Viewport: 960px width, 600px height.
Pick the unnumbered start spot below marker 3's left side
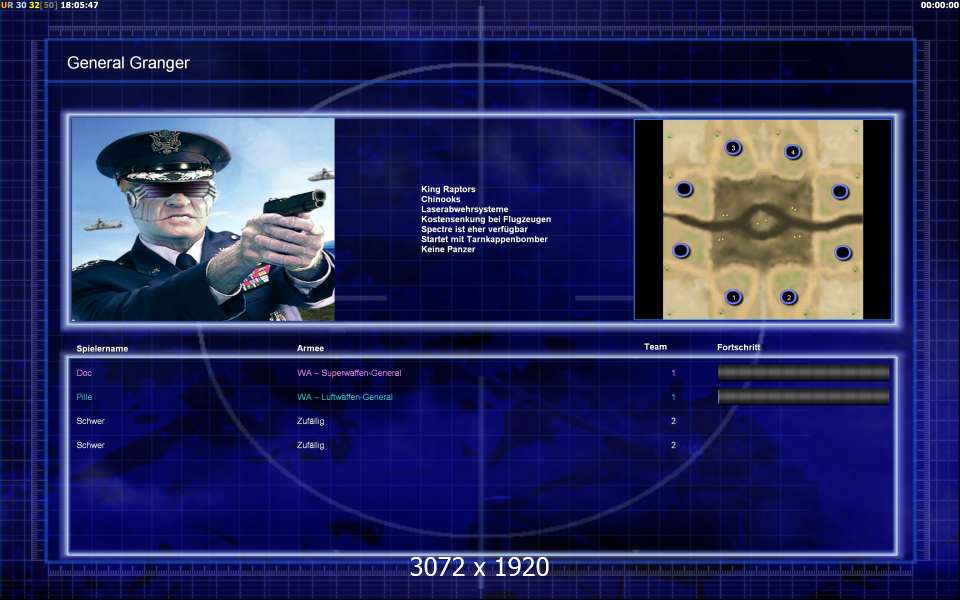click(684, 189)
